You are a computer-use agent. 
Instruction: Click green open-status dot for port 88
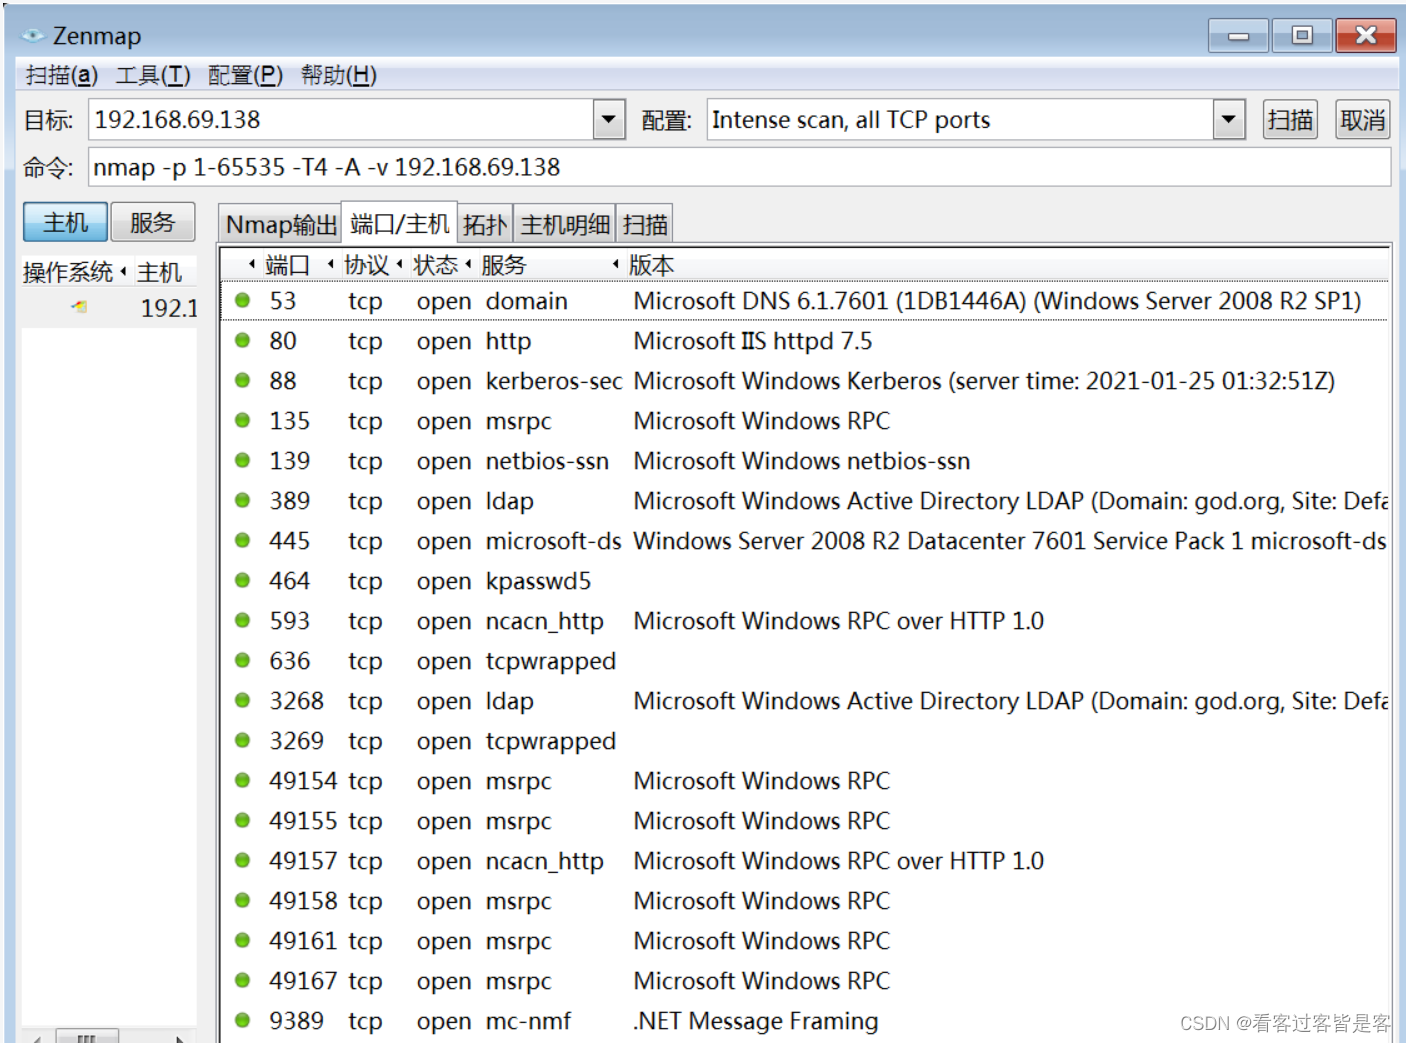click(x=242, y=380)
